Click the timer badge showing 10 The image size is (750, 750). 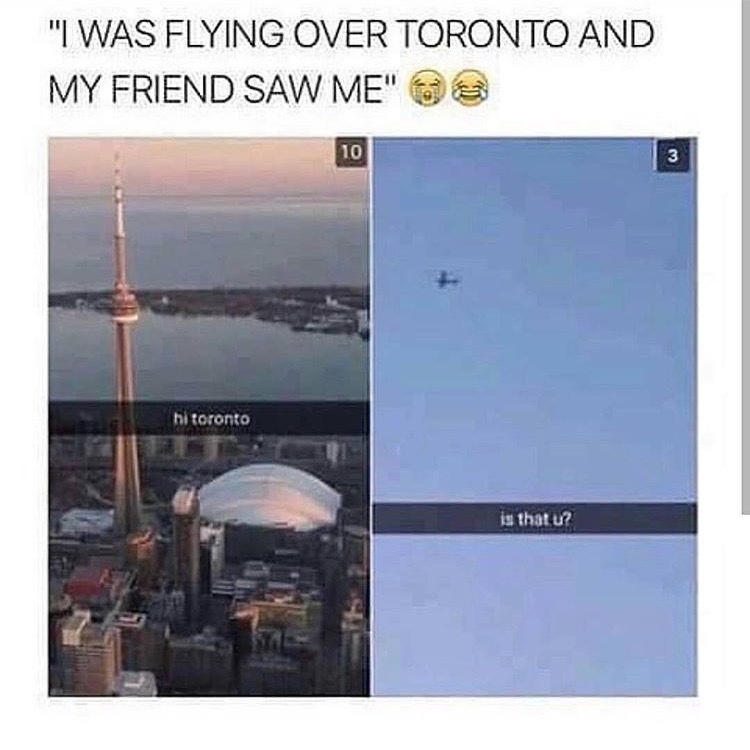coord(352,152)
